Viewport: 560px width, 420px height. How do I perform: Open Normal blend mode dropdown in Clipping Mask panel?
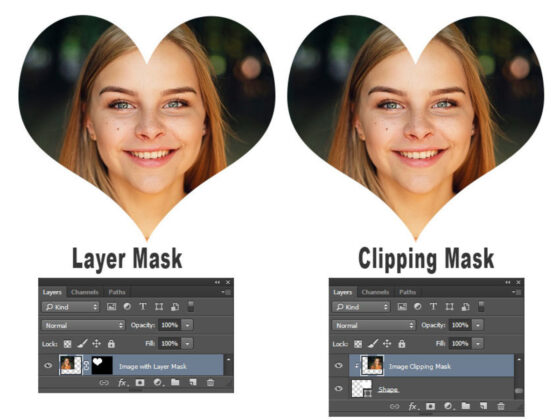374,325
